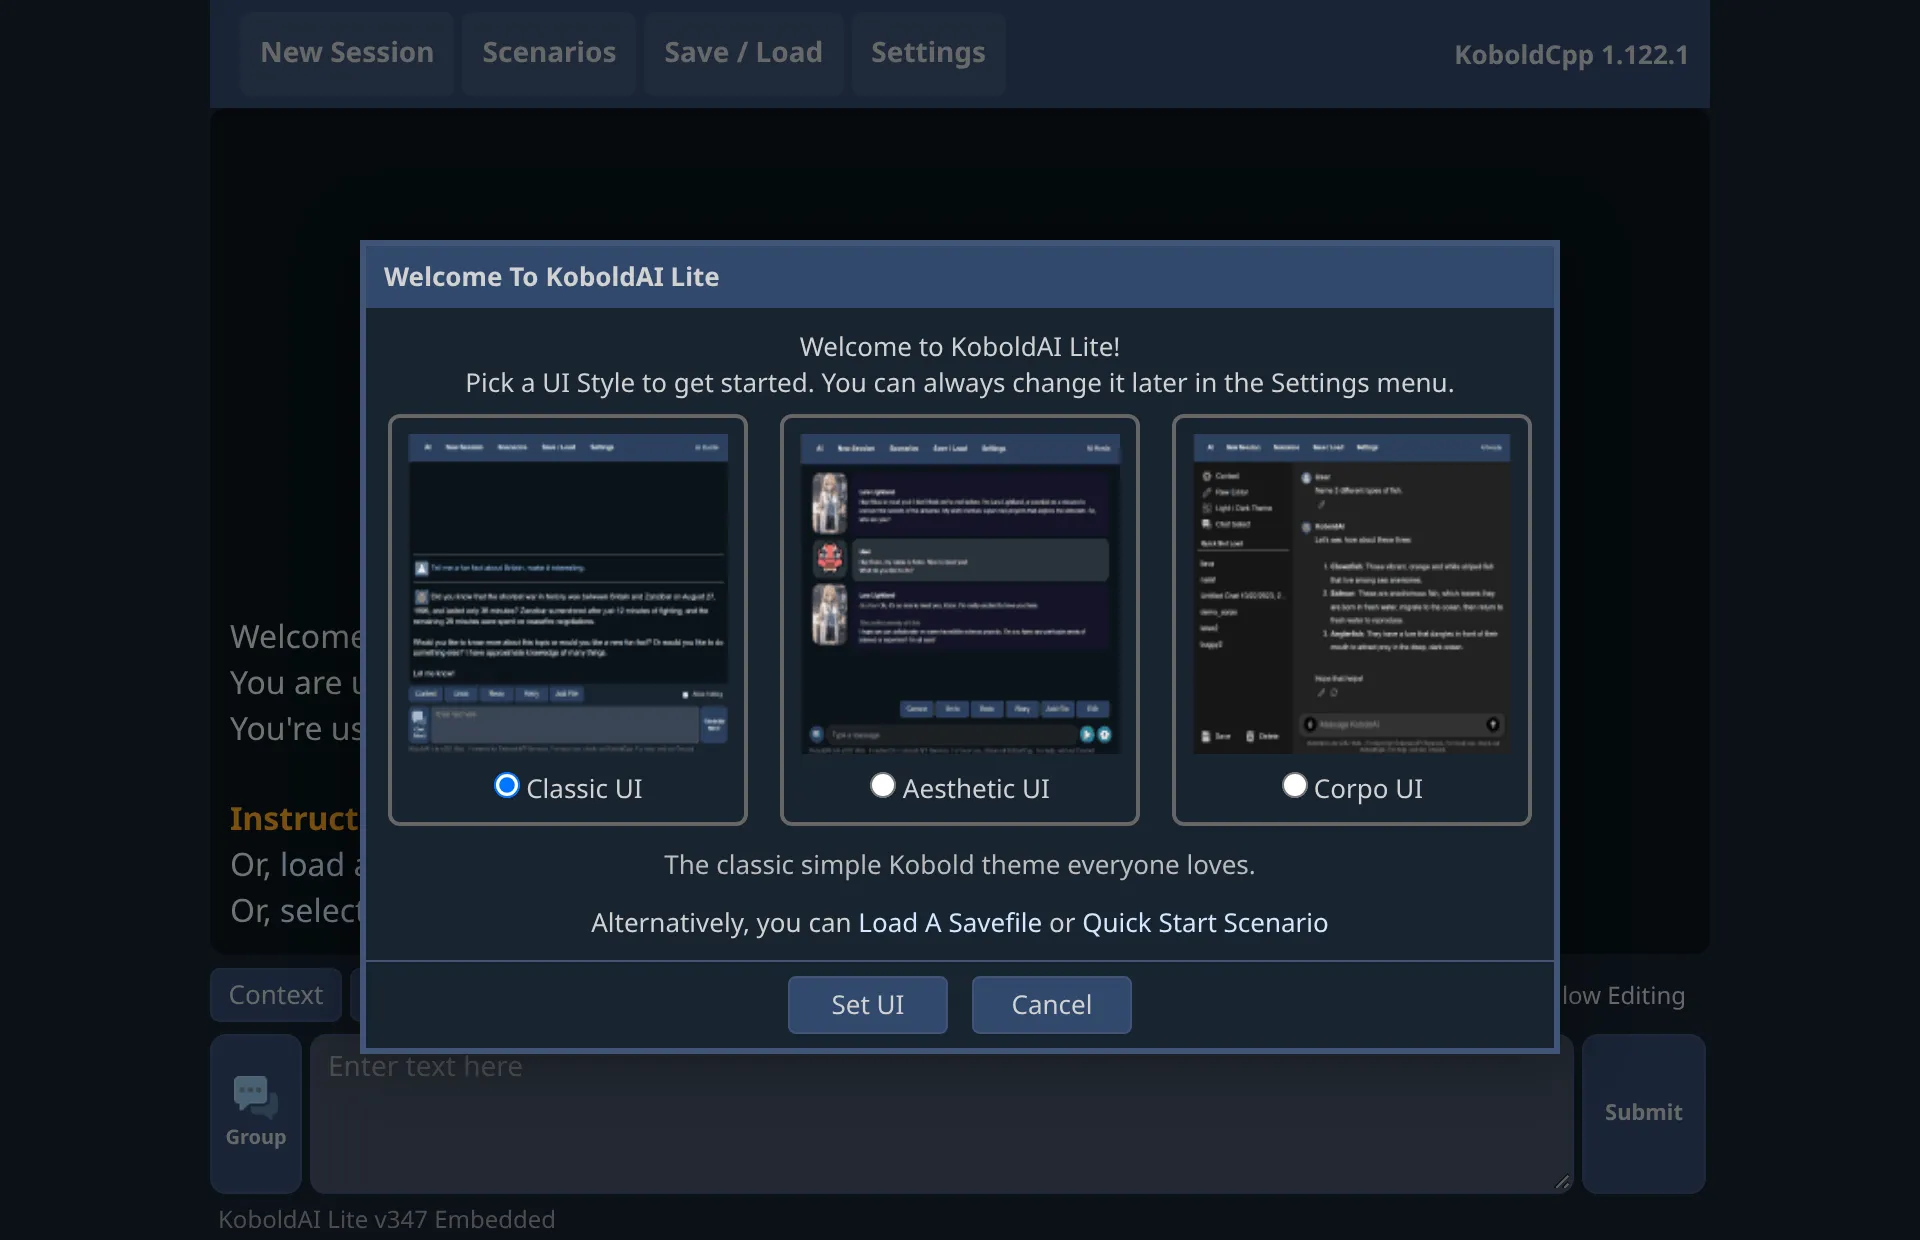
Task: Focus the Enter text here input box
Action: 940,1114
